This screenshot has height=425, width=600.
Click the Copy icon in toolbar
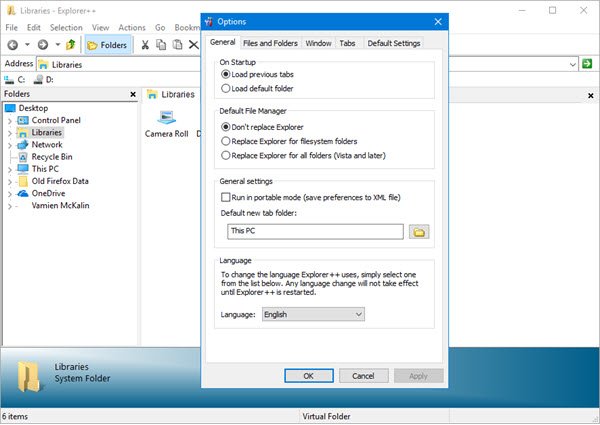tap(161, 45)
